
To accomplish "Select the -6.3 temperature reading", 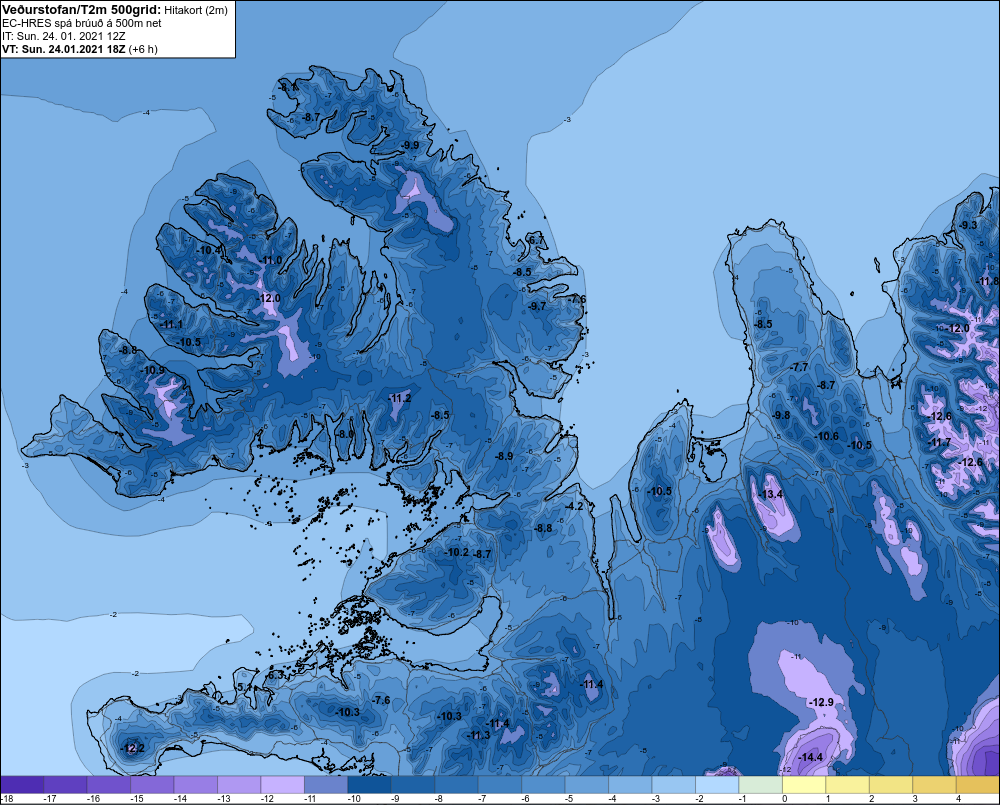I will [x=275, y=675].
